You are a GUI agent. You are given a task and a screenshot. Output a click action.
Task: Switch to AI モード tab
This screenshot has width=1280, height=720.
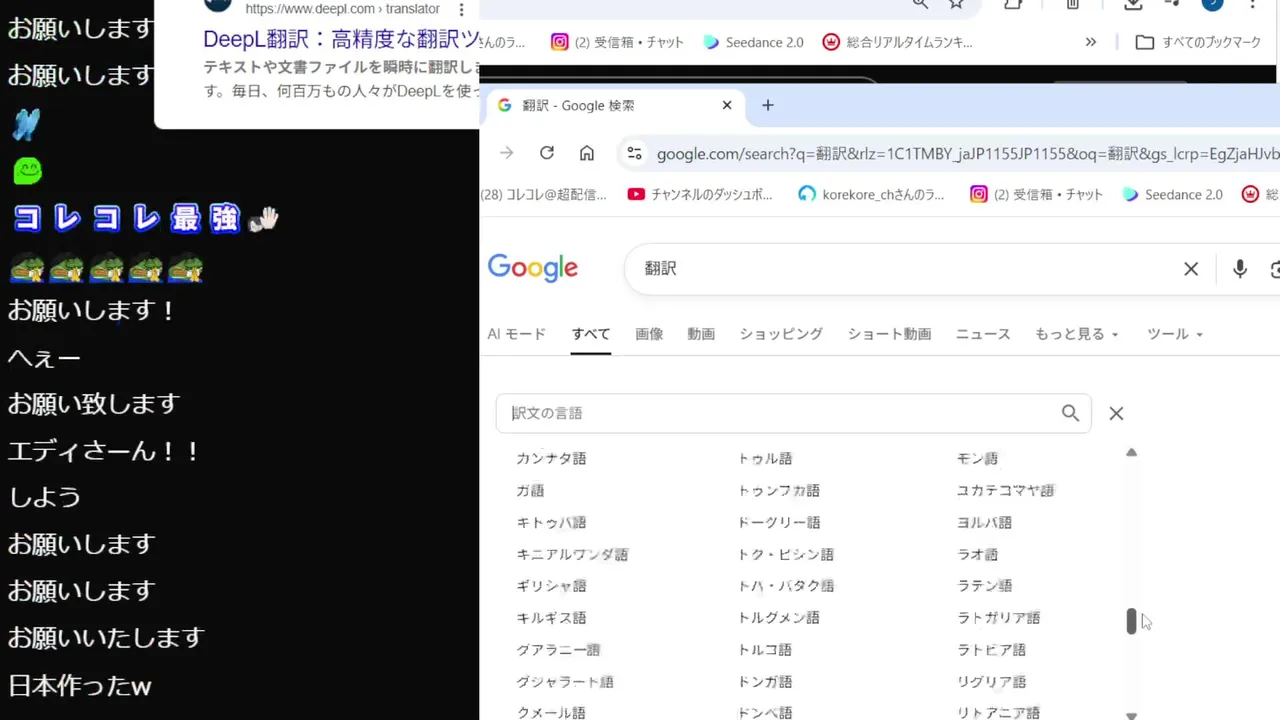coord(517,334)
